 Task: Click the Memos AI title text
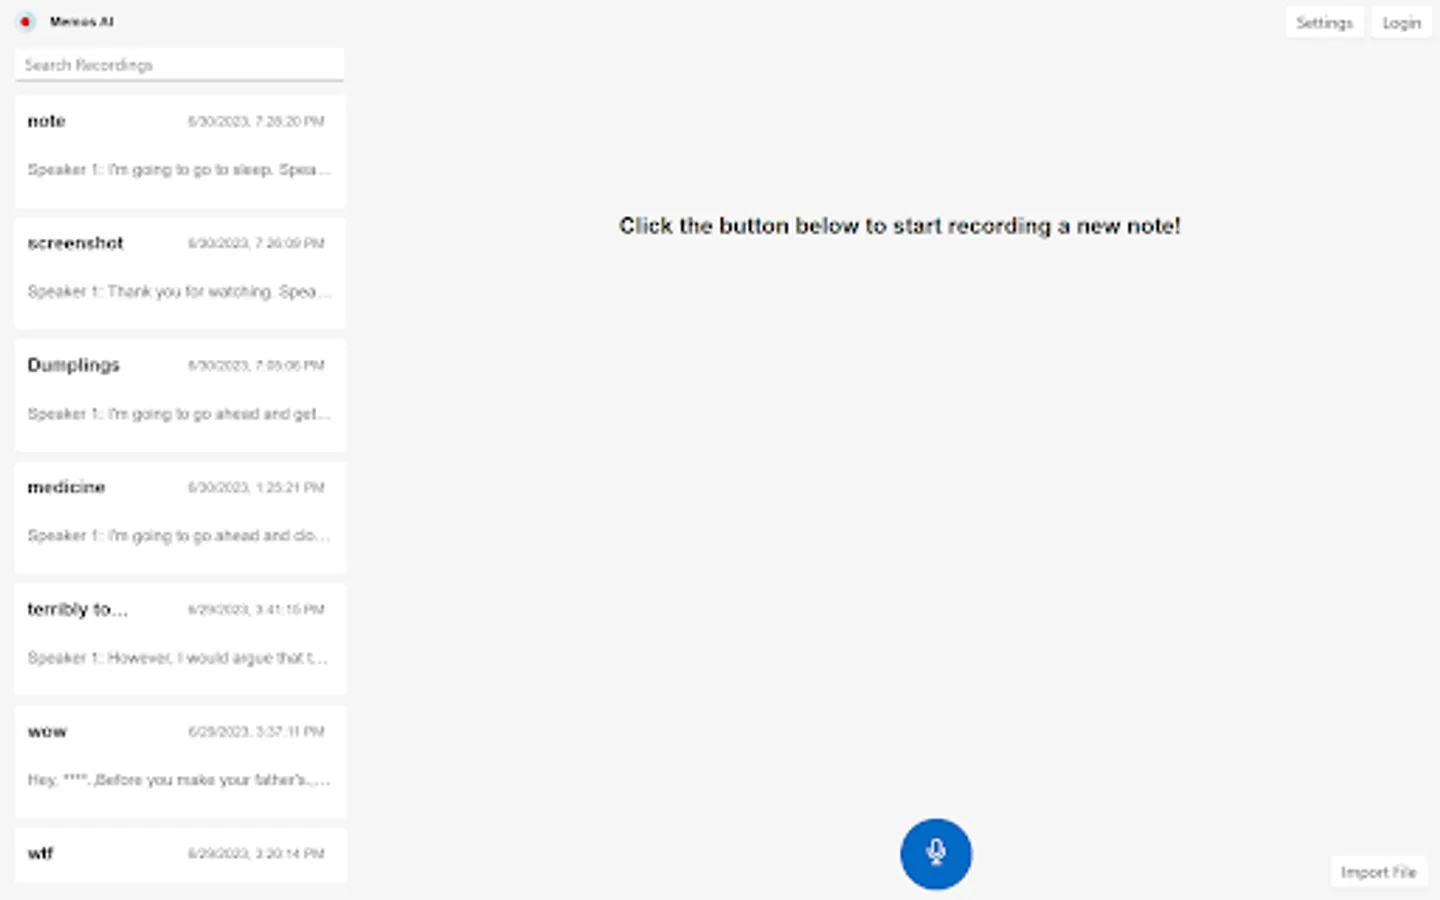click(x=82, y=22)
